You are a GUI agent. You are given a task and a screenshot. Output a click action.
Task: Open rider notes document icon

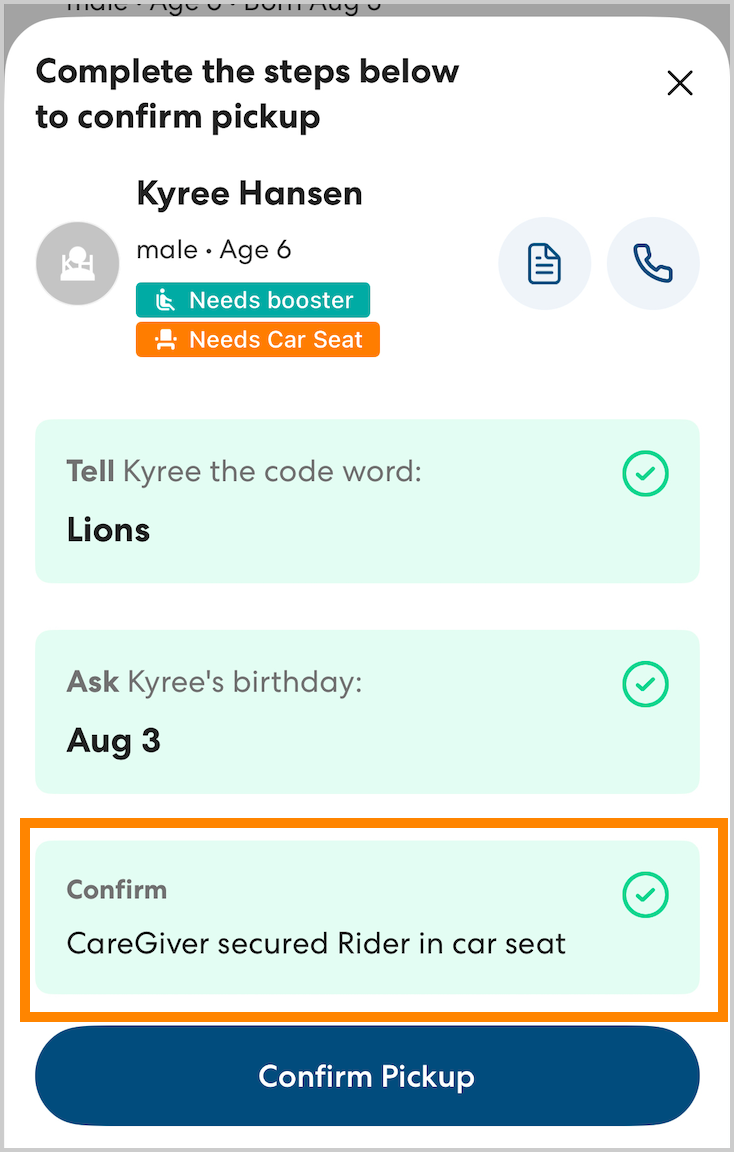544,264
